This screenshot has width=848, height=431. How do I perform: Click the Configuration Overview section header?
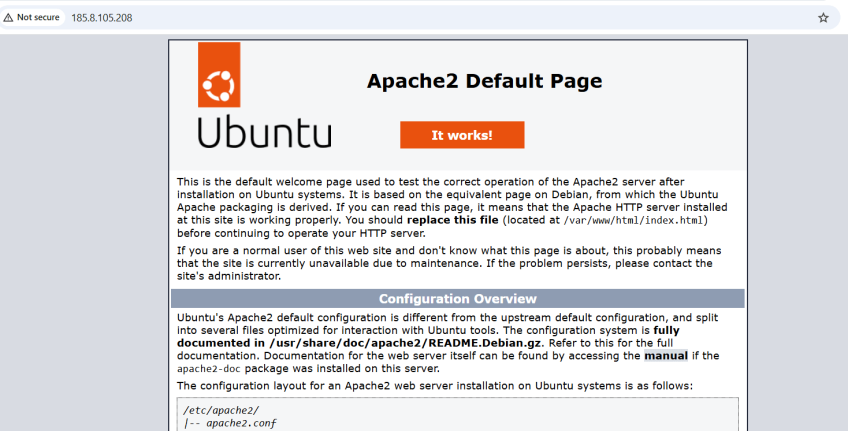tap(457, 299)
